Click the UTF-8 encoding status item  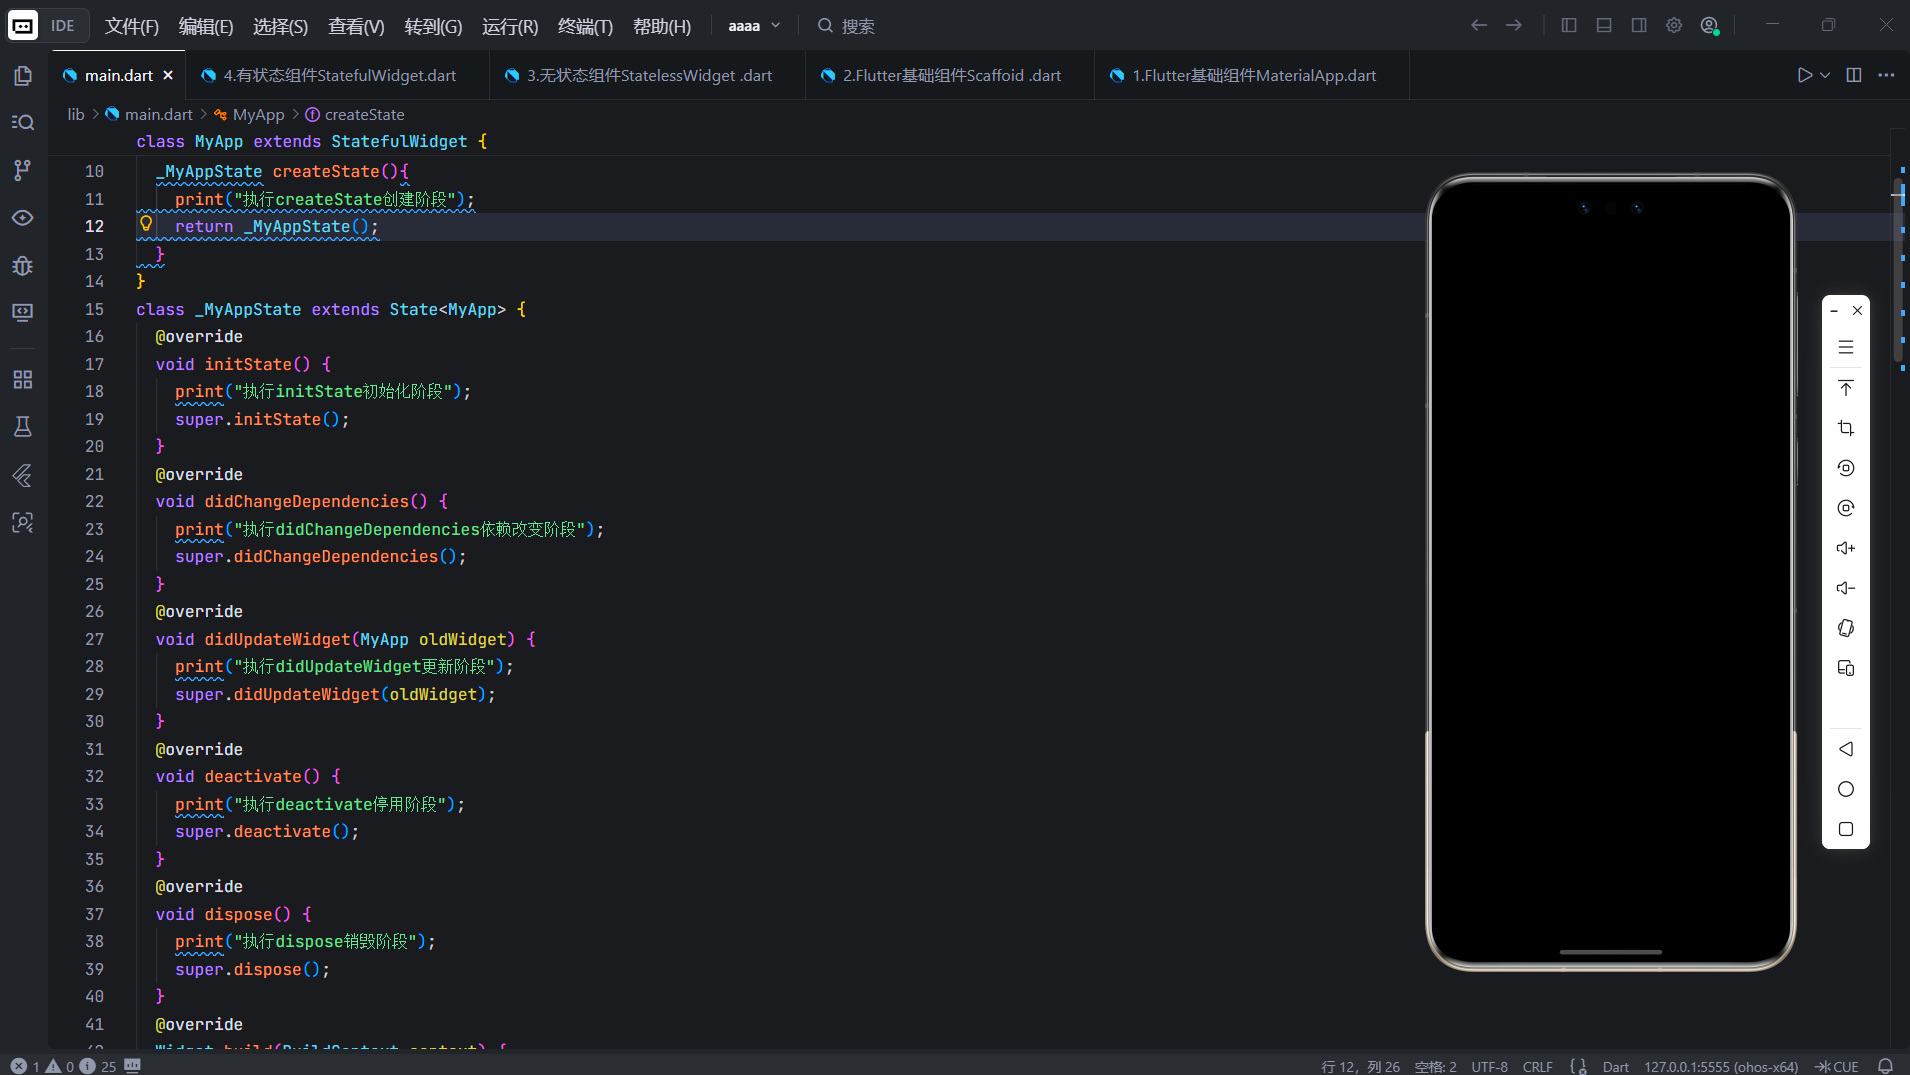click(x=1489, y=1066)
